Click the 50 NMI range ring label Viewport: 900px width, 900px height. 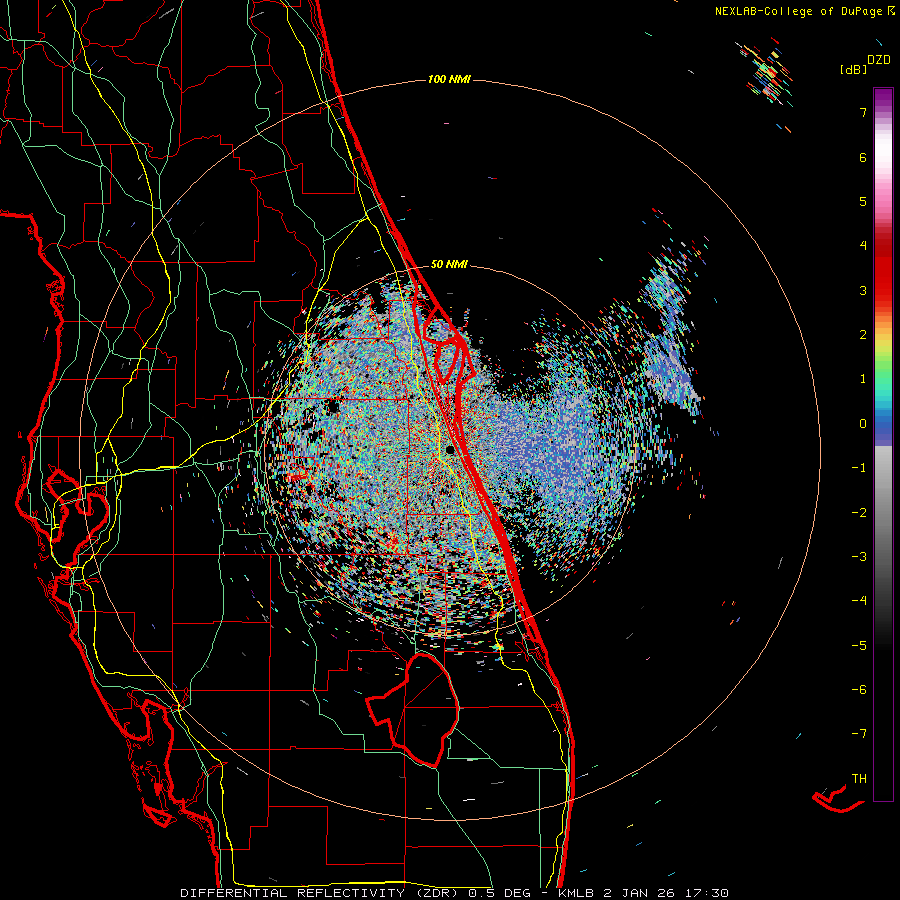449,264
